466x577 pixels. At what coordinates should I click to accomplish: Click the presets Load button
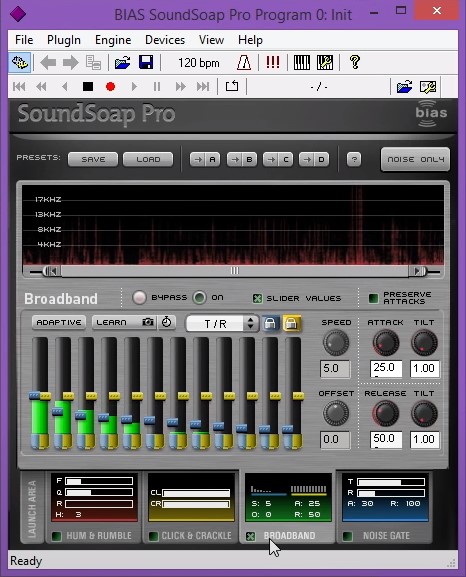[148, 159]
